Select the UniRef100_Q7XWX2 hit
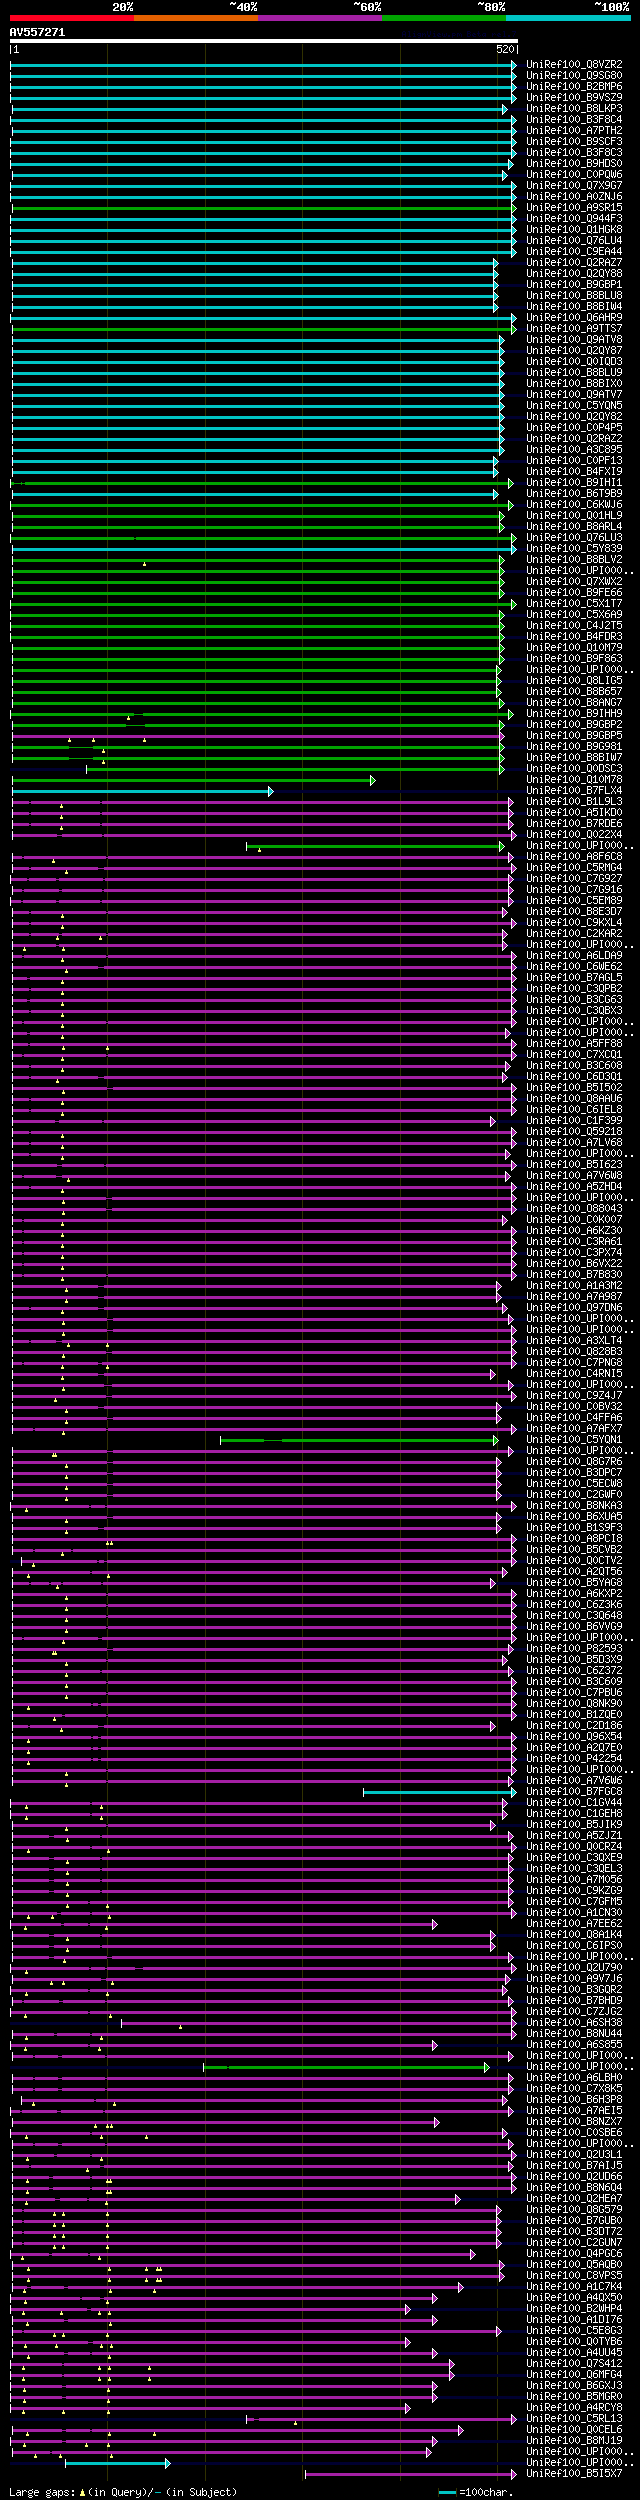 click(x=574, y=582)
